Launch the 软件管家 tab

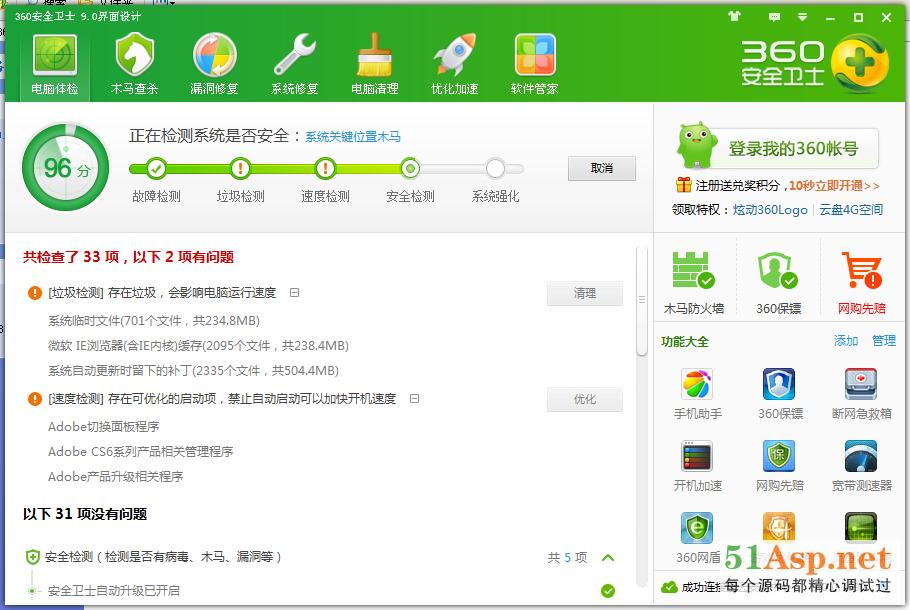point(535,64)
